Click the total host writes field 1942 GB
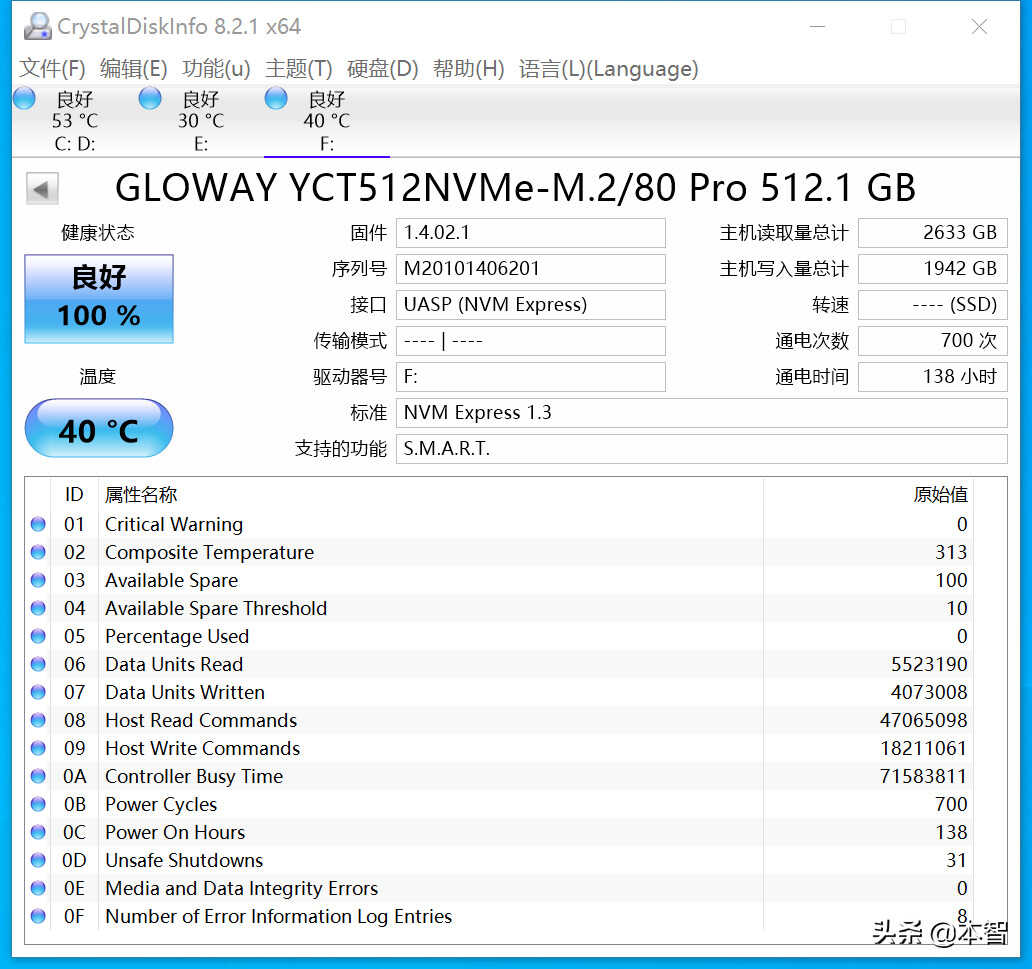 coord(933,269)
